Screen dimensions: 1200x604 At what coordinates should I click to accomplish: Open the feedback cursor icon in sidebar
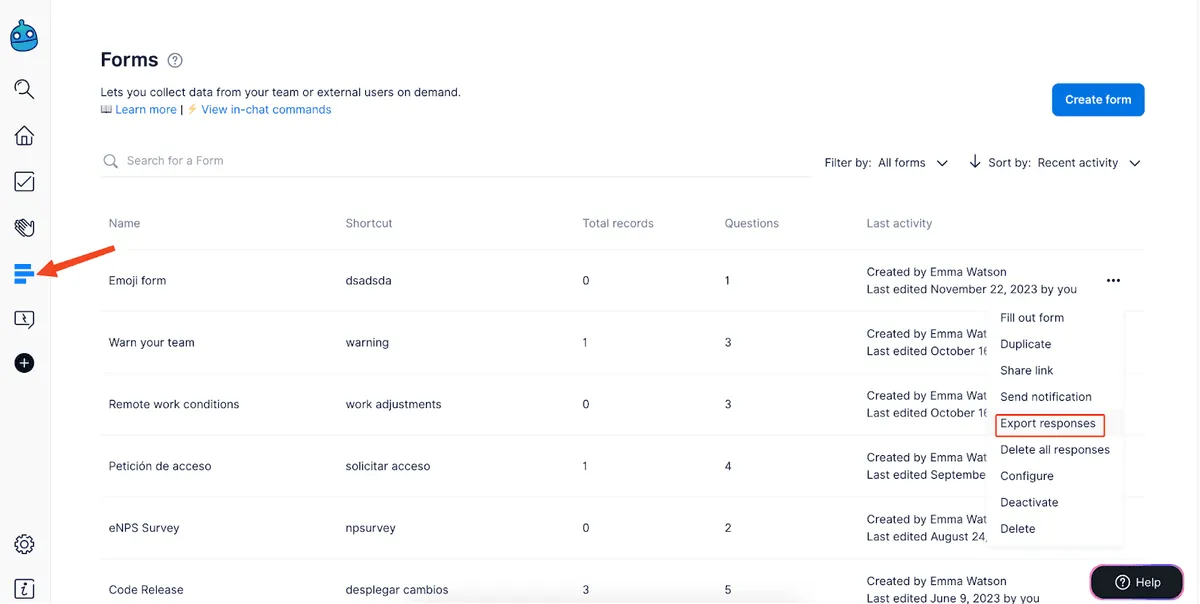[x=23, y=318]
